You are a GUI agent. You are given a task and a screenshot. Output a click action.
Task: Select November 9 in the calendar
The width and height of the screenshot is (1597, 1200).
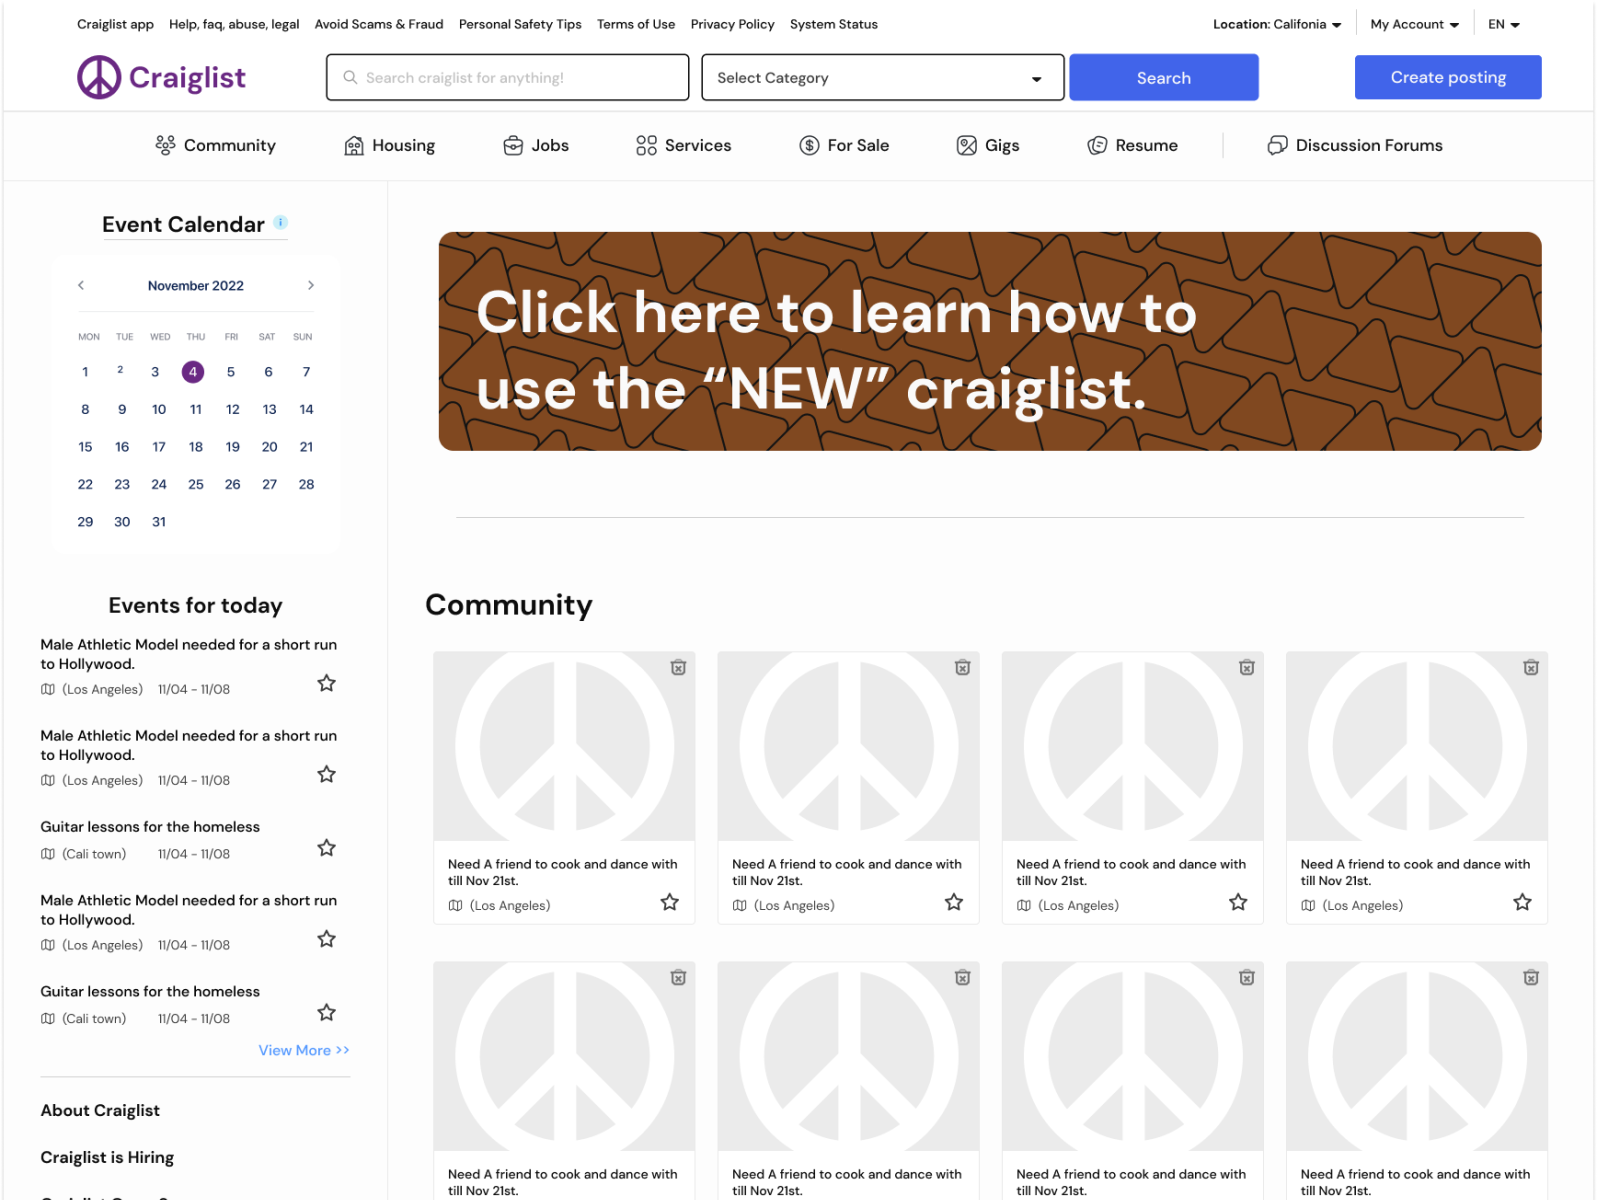pyautogui.click(x=122, y=409)
